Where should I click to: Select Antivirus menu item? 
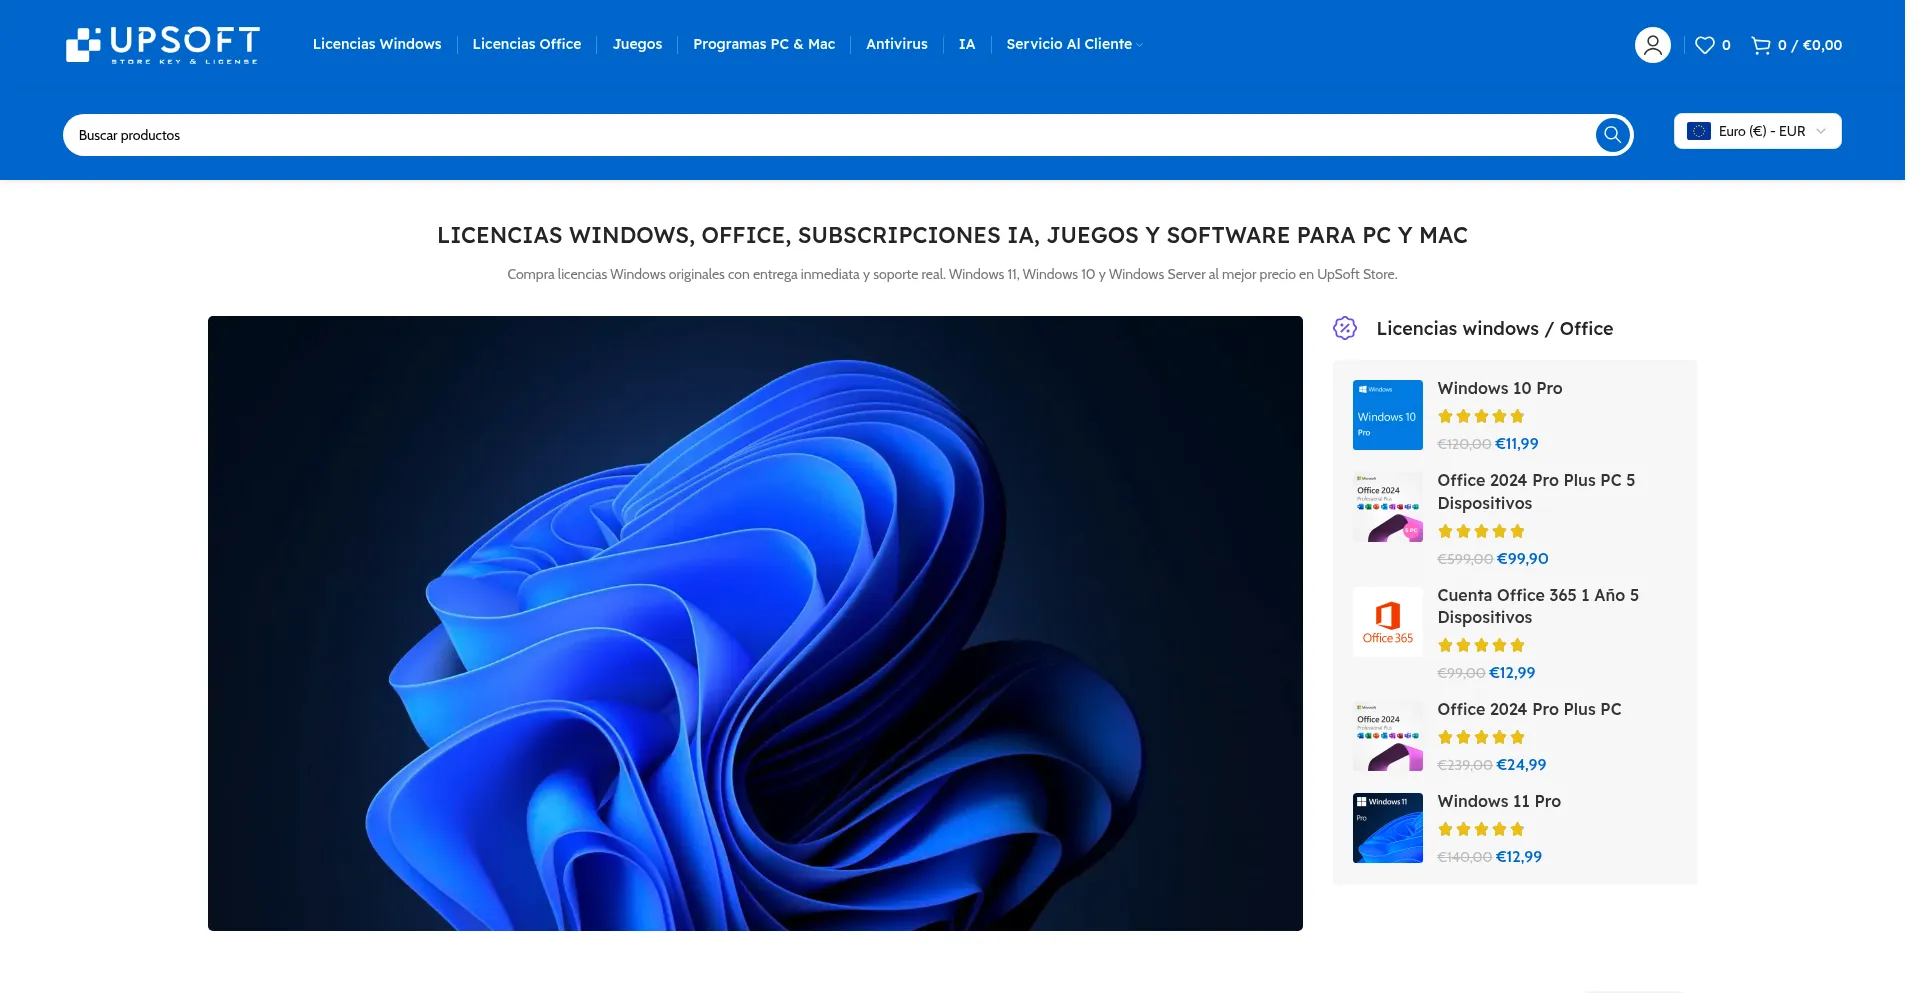click(897, 44)
